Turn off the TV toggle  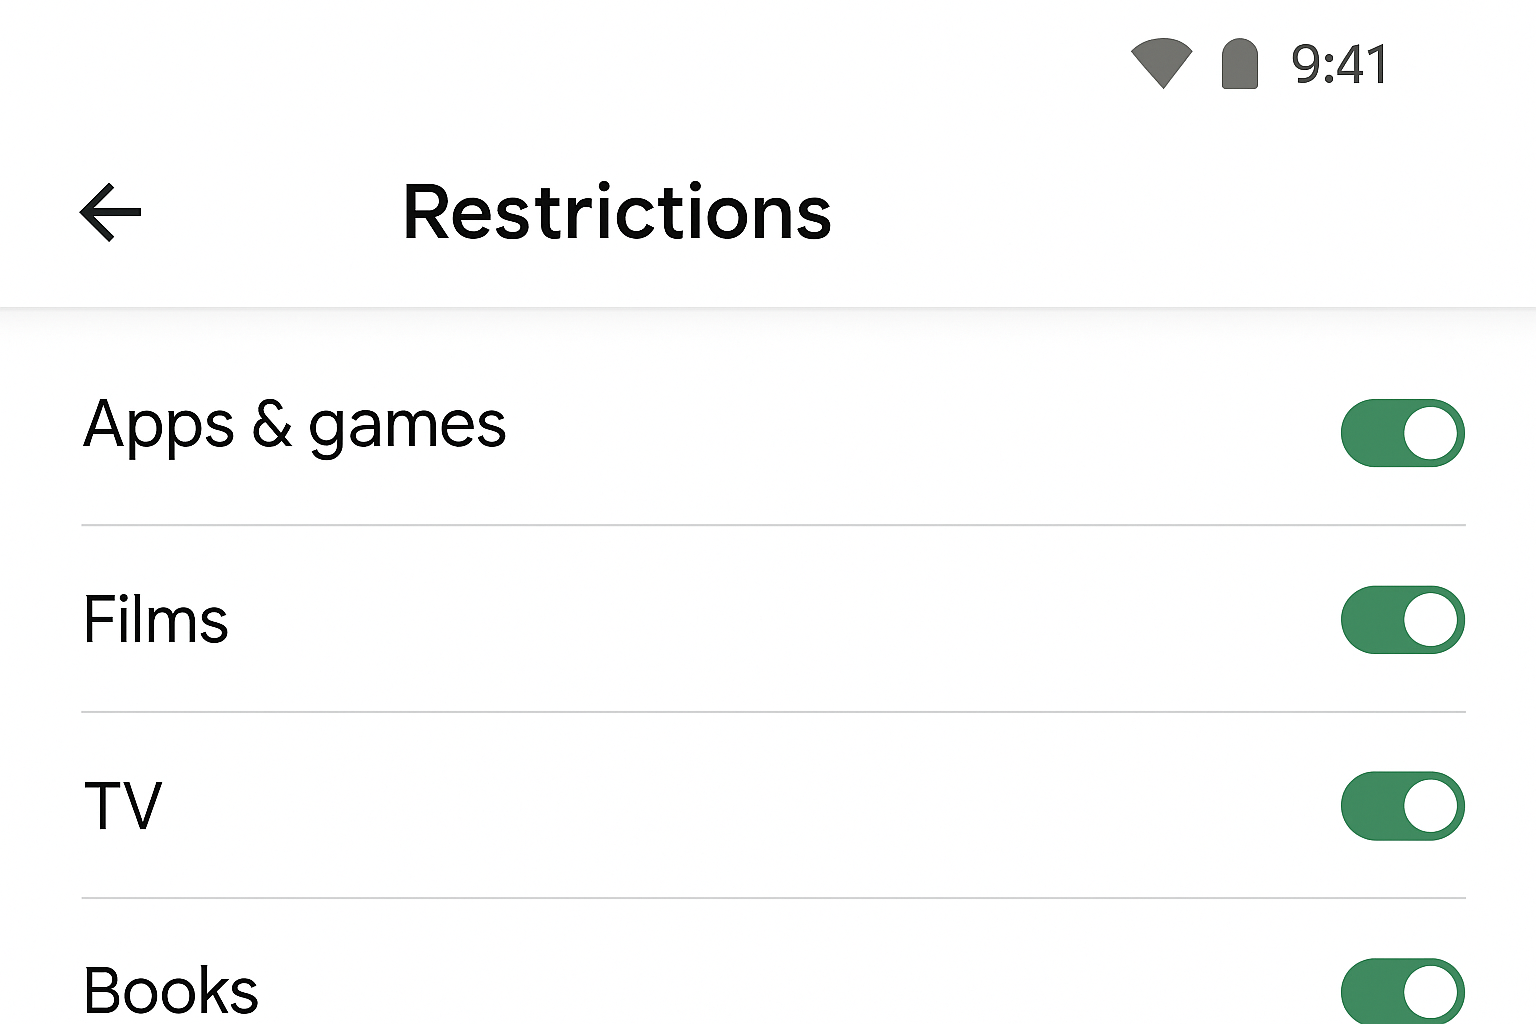click(x=1403, y=806)
